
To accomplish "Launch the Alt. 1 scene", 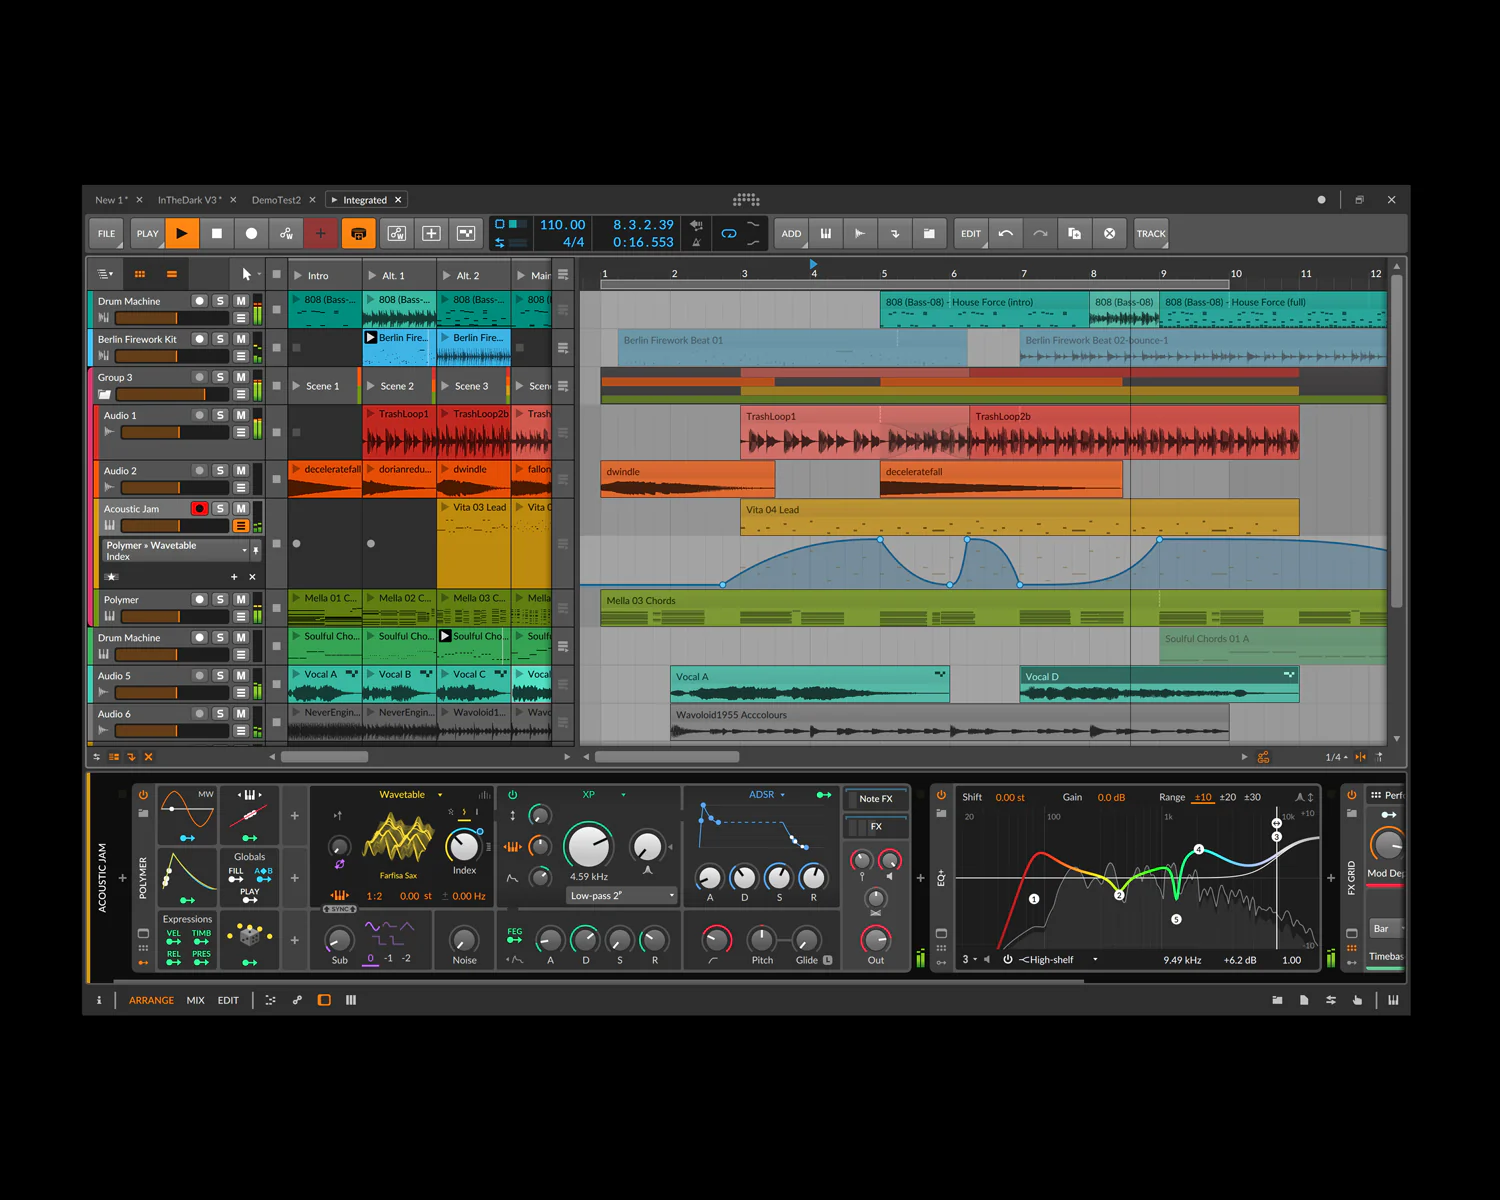I will pos(372,275).
